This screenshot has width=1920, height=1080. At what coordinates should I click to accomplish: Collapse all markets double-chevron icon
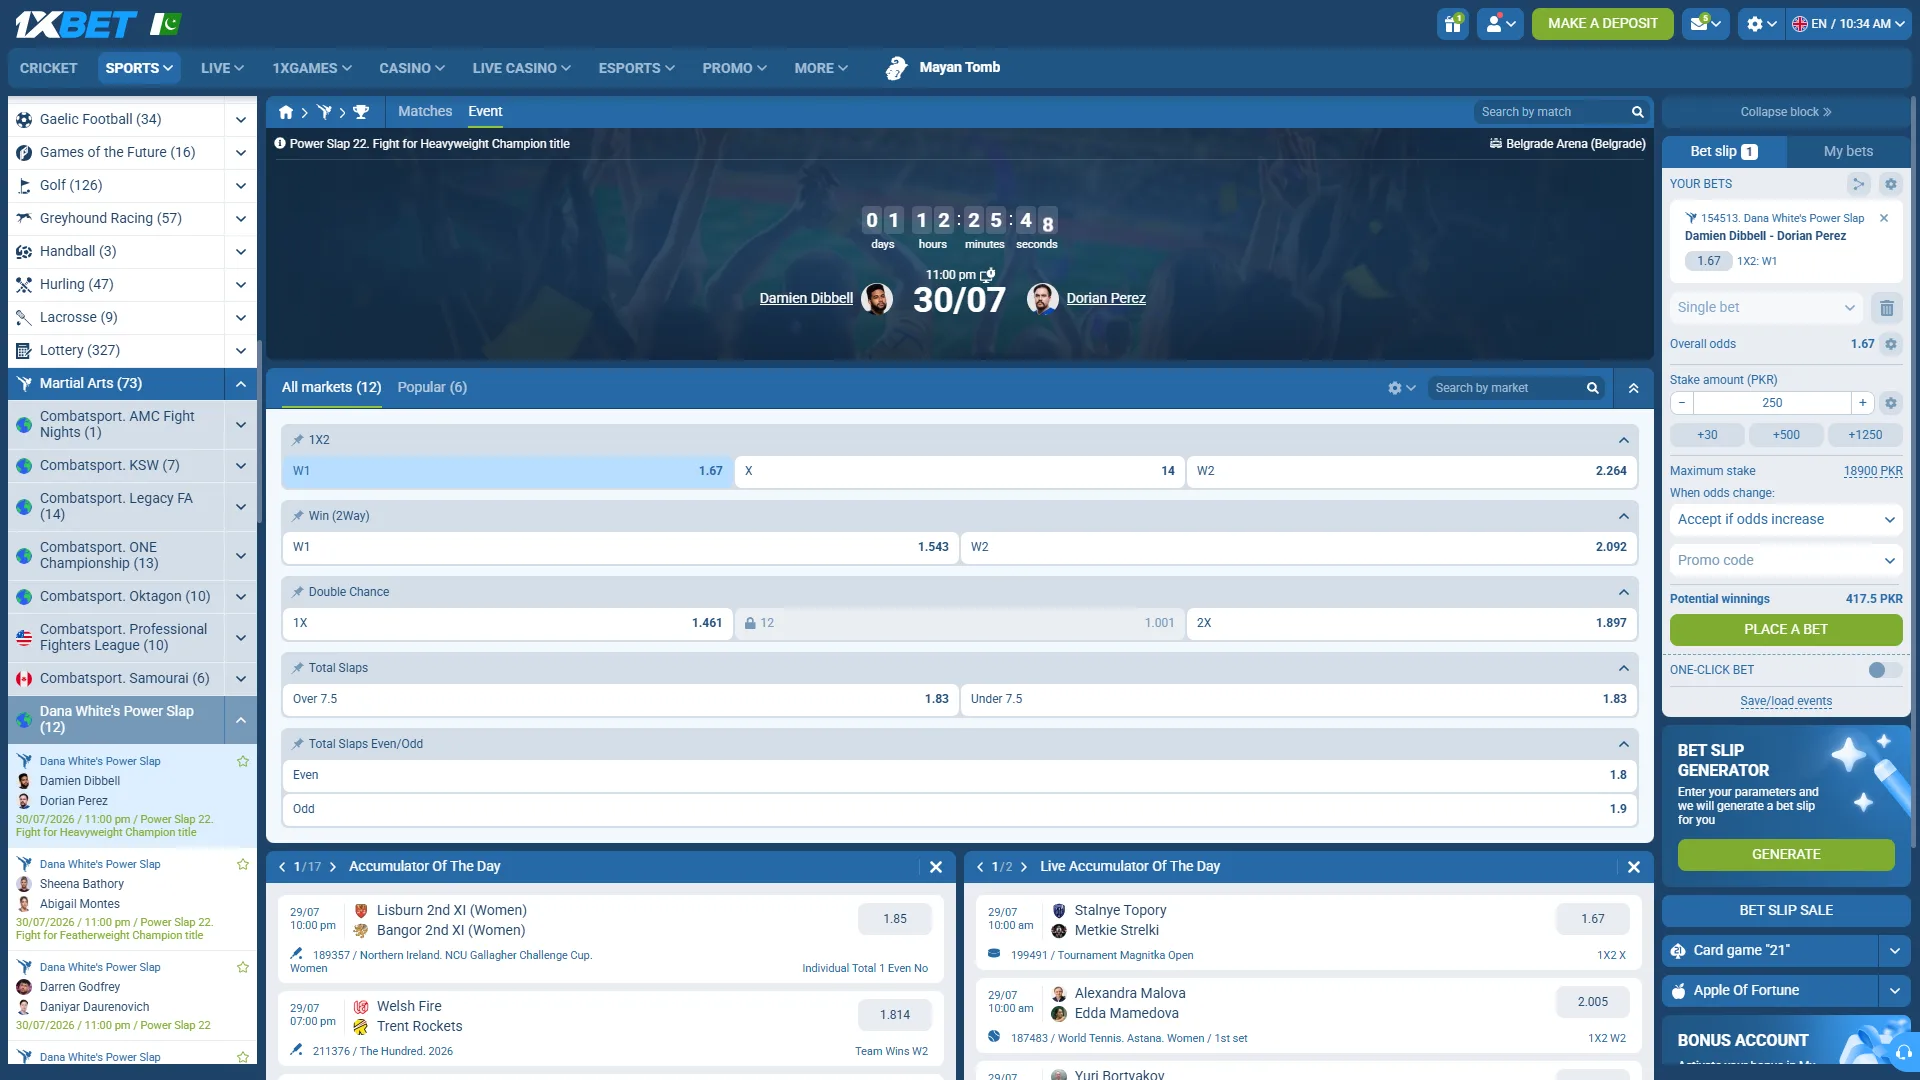pos(1633,388)
